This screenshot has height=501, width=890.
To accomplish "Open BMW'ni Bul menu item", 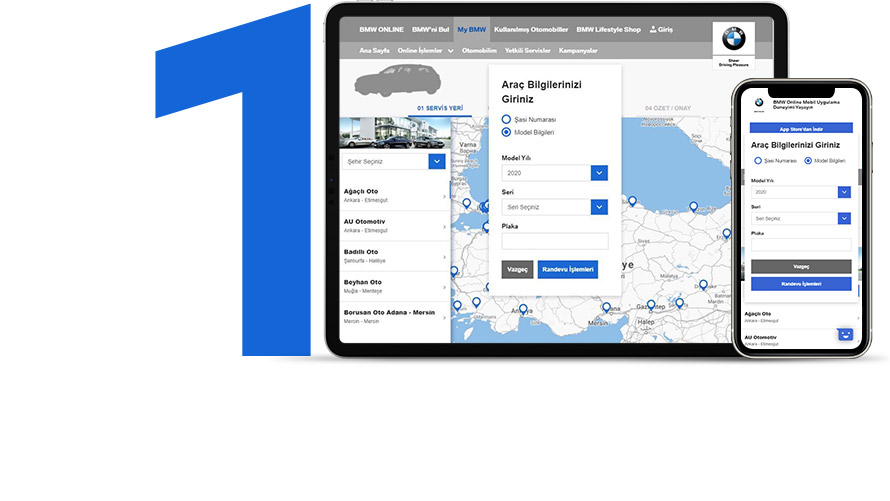I will (430, 30).
